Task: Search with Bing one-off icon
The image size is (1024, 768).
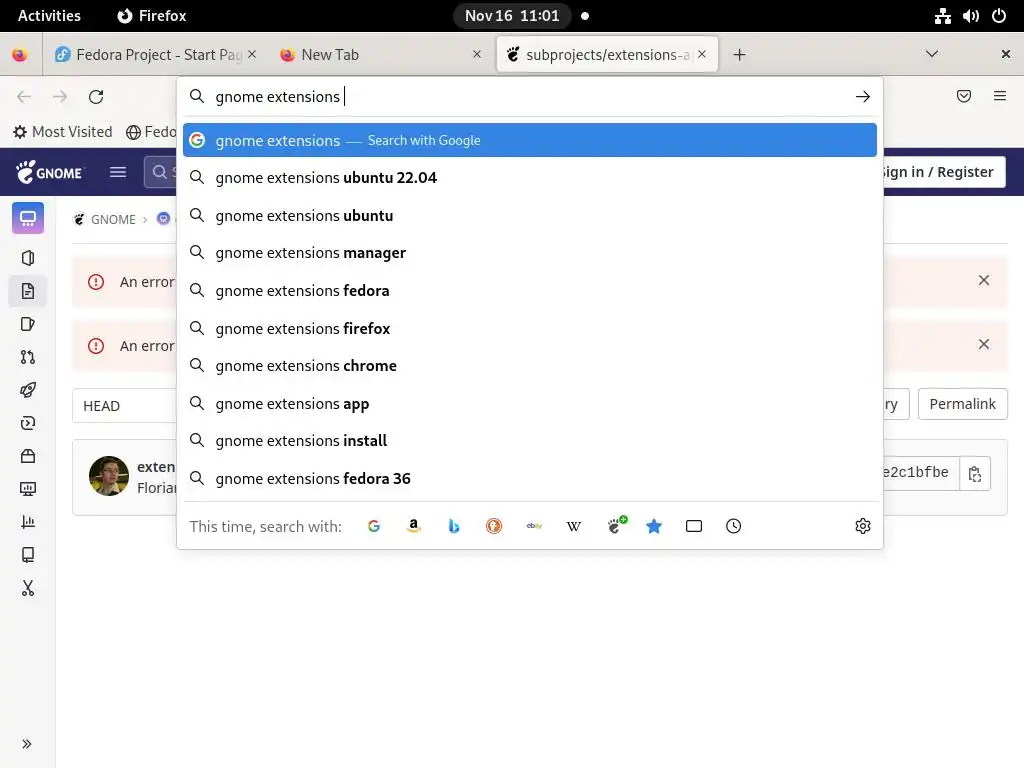Action: [454, 526]
